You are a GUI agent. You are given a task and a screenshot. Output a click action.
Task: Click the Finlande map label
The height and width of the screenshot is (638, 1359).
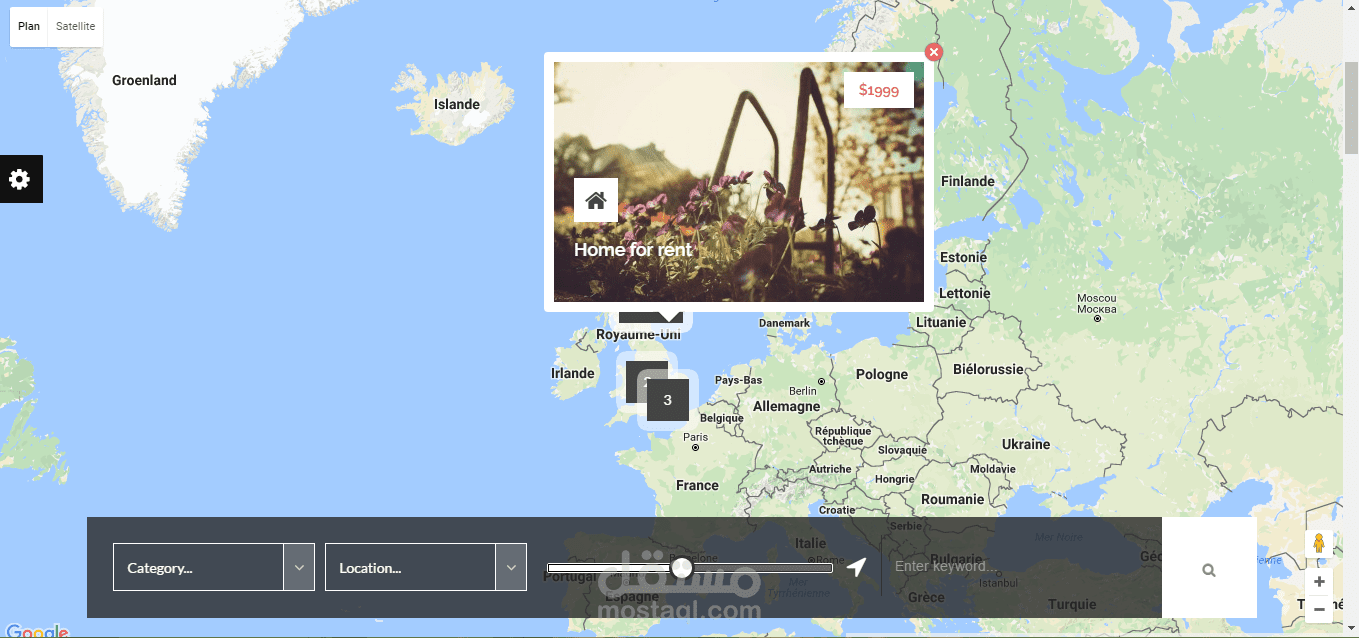coord(968,181)
